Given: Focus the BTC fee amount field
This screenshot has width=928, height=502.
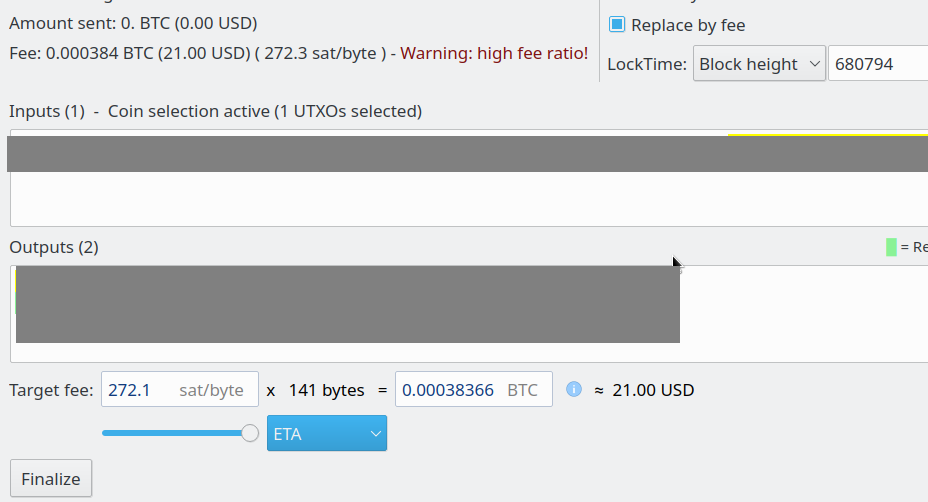Looking at the screenshot, I should pyautogui.click(x=473, y=390).
